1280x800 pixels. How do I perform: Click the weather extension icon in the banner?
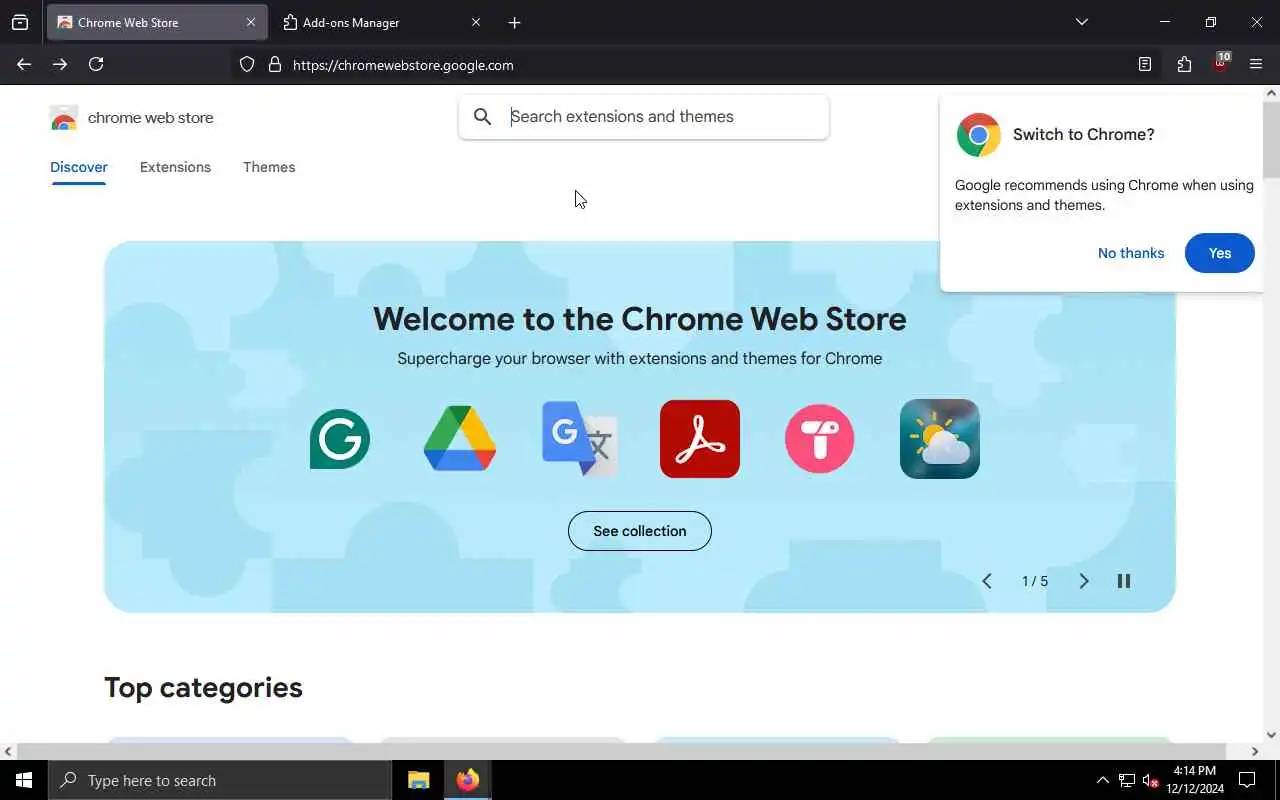(x=940, y=439)
